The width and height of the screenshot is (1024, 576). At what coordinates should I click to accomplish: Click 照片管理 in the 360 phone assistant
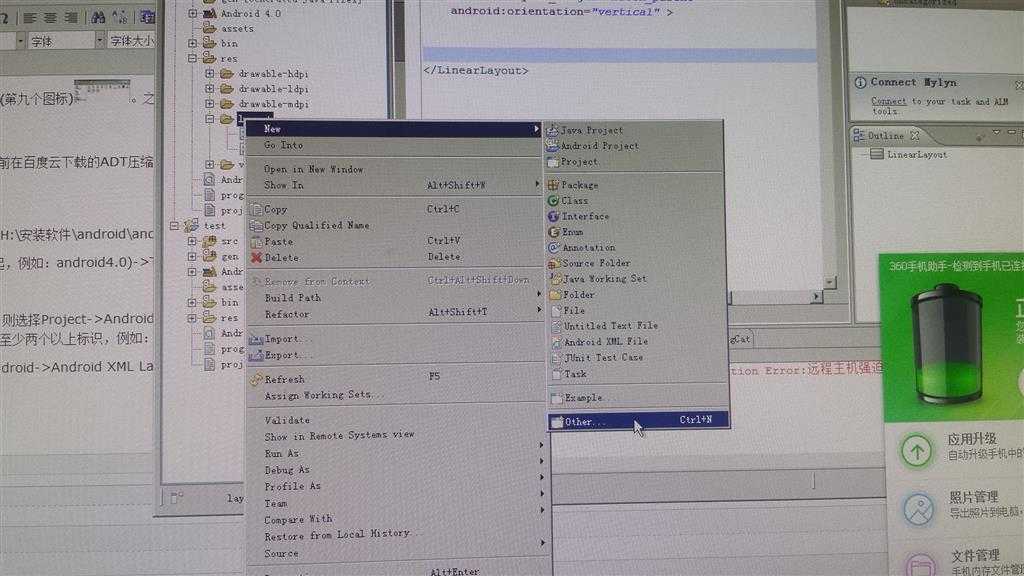(x=973, y=497)
